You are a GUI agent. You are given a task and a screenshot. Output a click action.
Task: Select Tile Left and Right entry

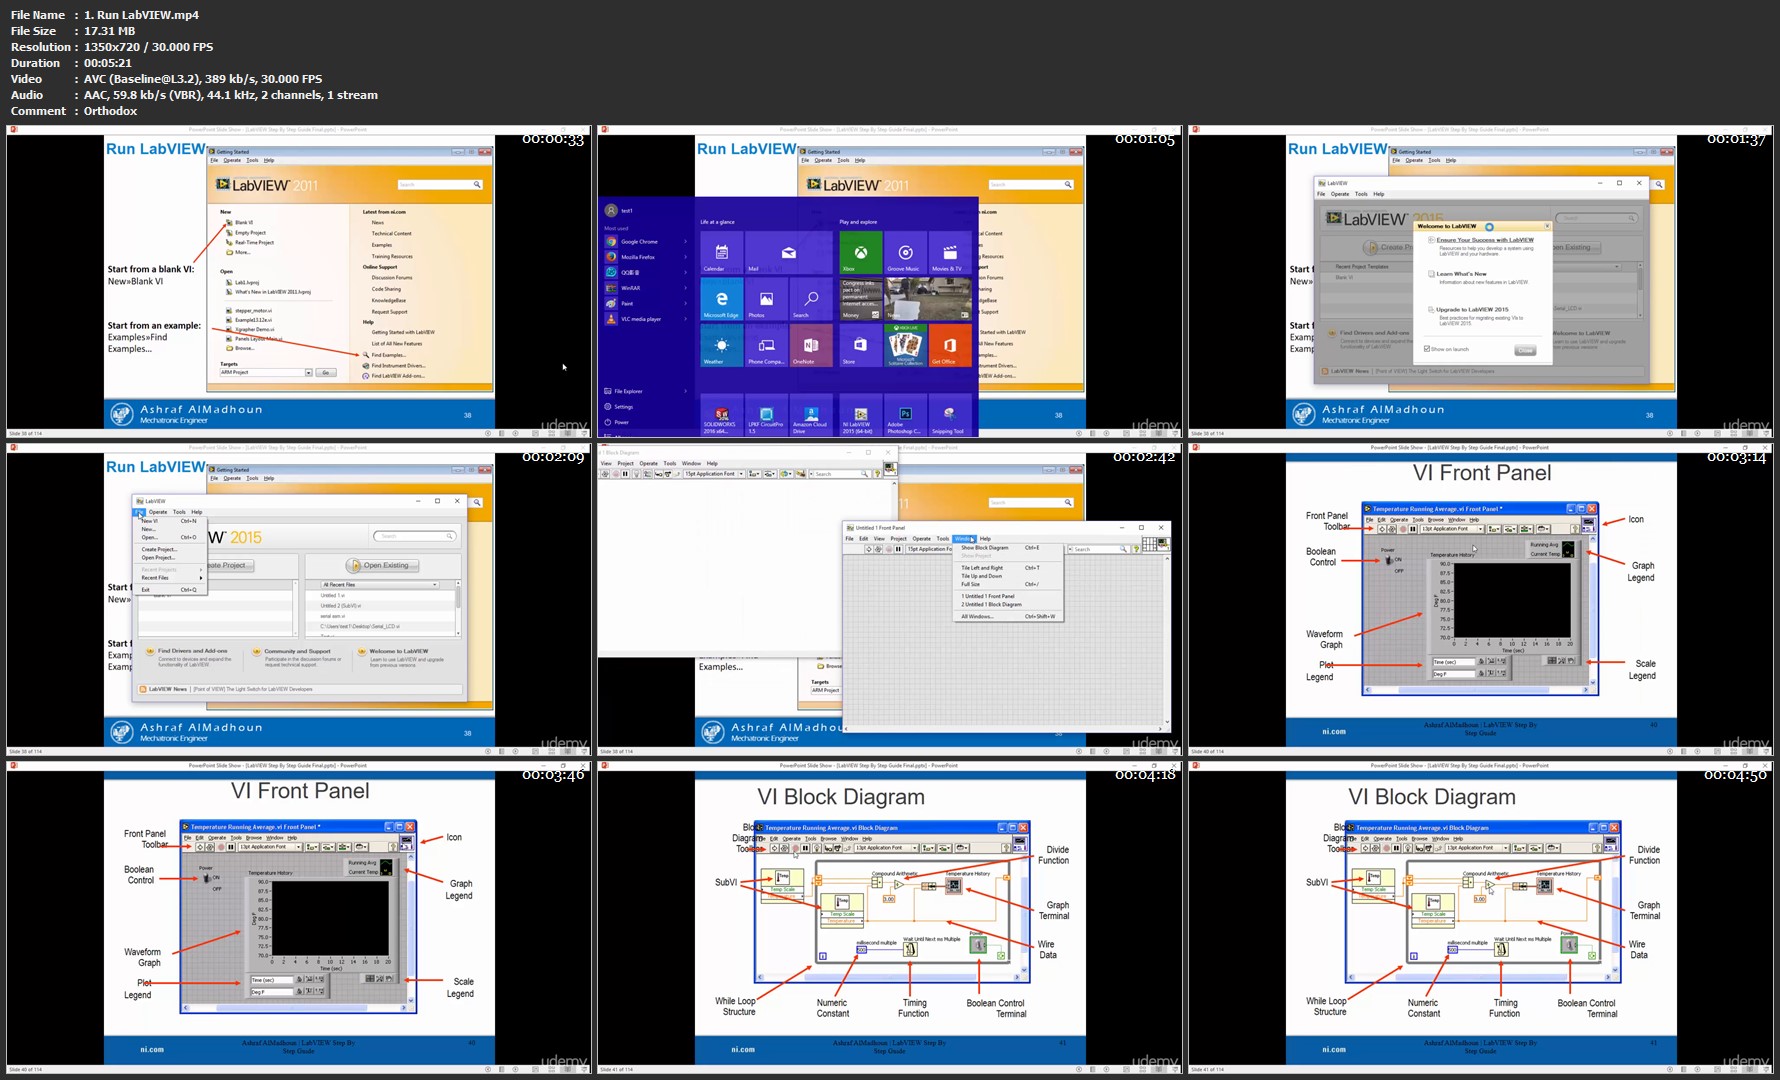1007,568
